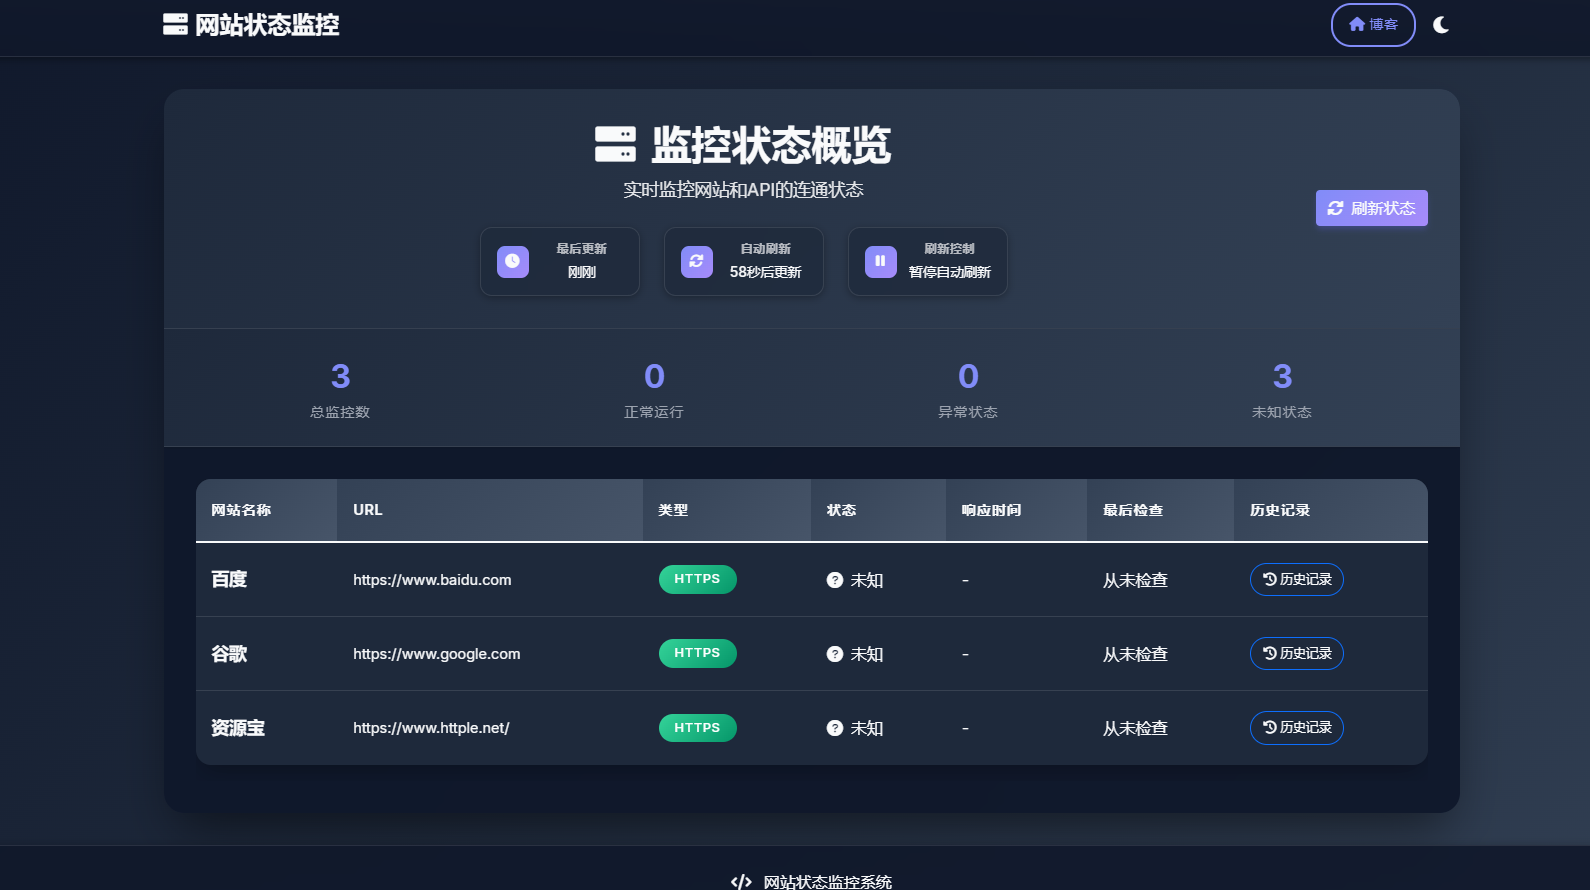Click the large server icon beside 监控状态概览

(615, 144)
